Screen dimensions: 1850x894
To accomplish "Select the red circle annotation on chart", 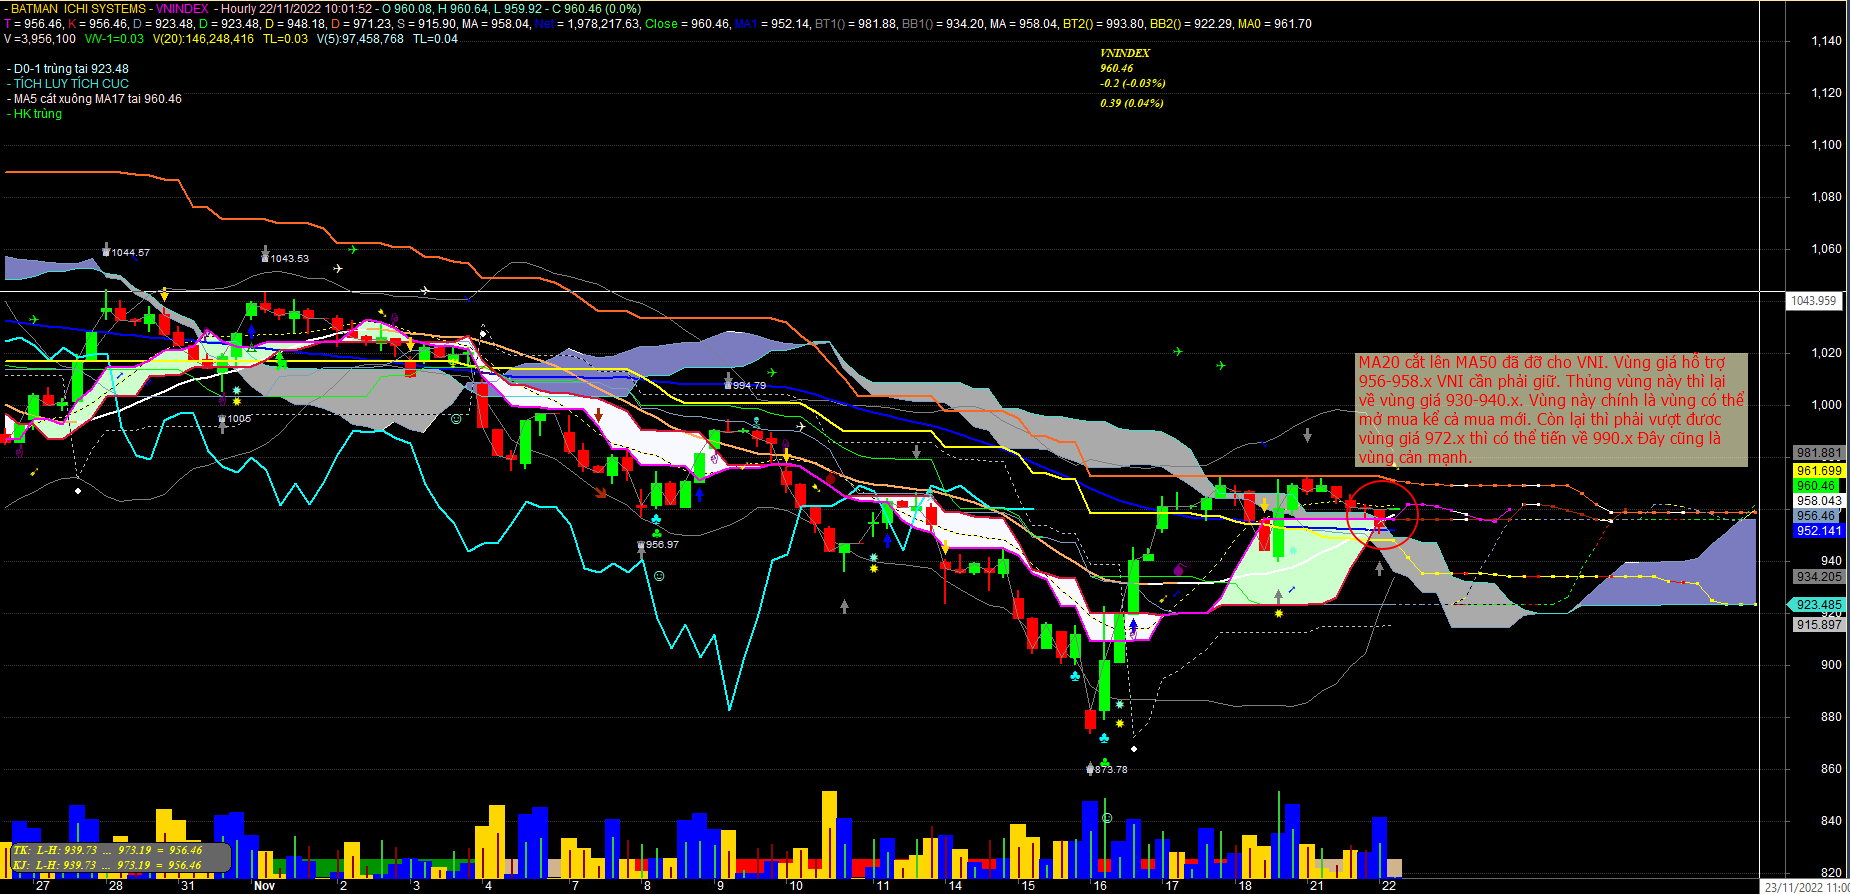I will [x=1382, y=514].
